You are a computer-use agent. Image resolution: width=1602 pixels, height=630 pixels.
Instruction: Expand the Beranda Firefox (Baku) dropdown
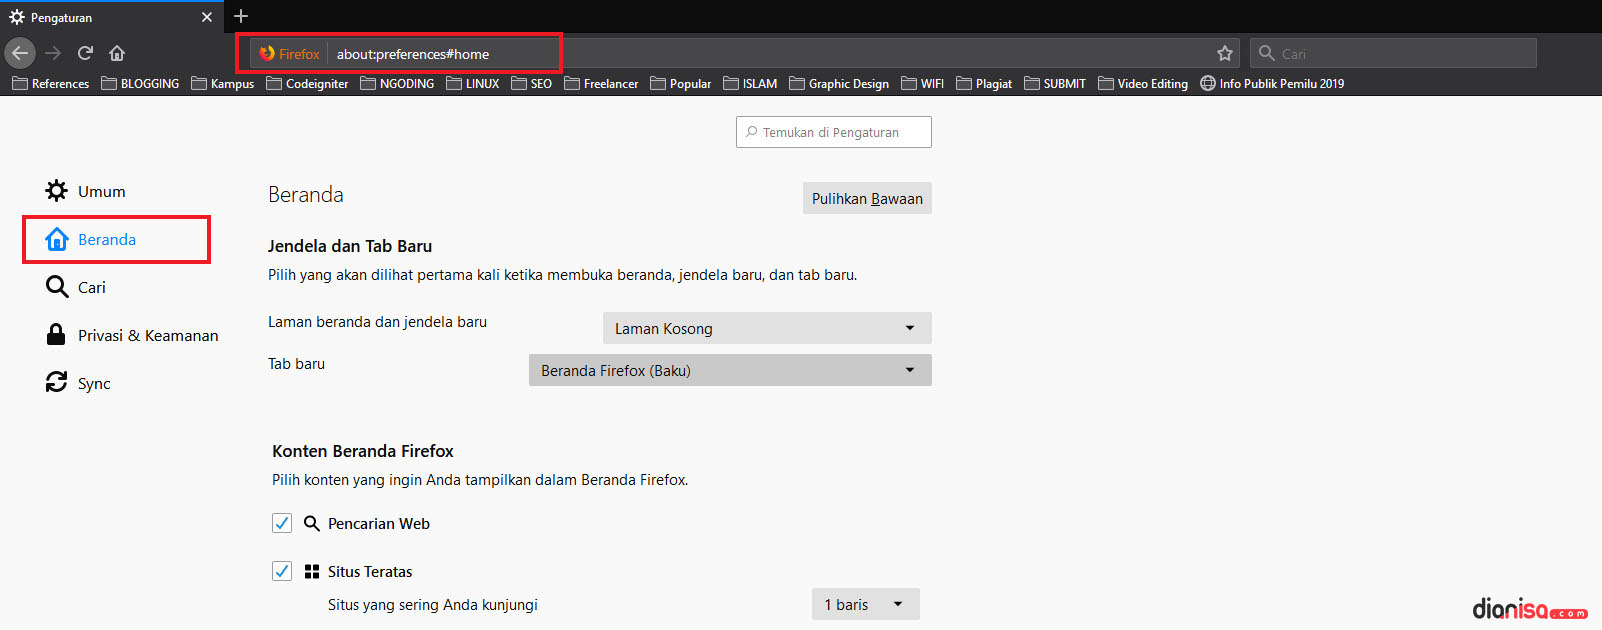coord(730,370)
